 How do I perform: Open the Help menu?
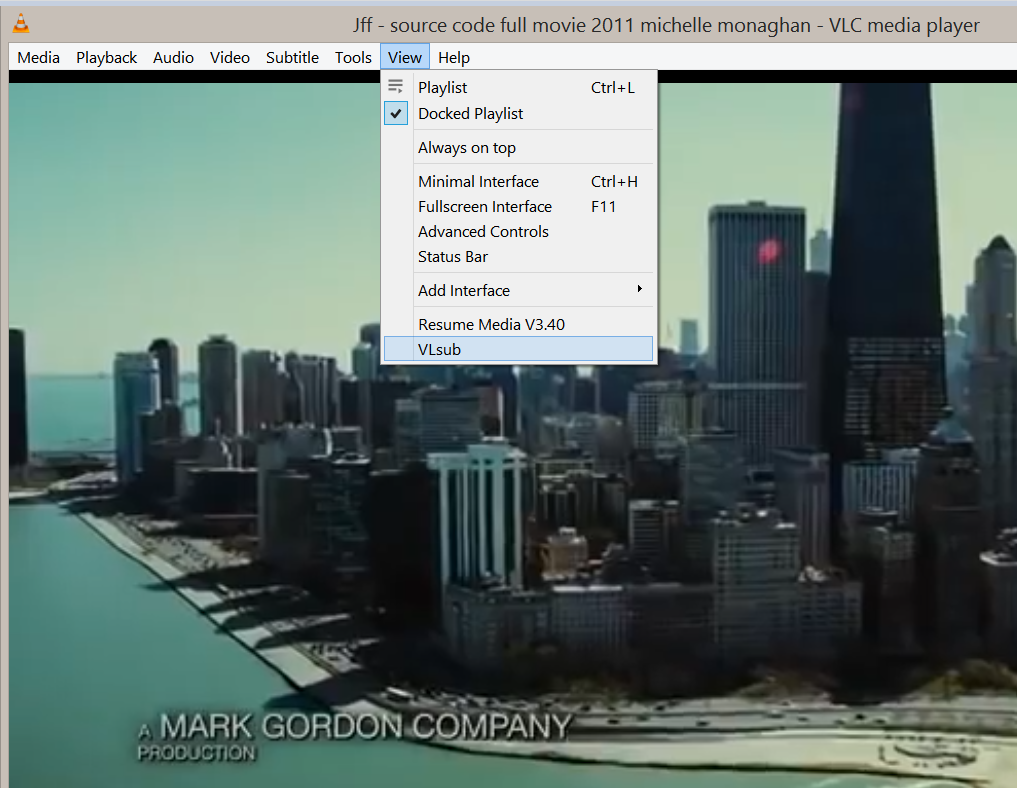coord(453,57)
